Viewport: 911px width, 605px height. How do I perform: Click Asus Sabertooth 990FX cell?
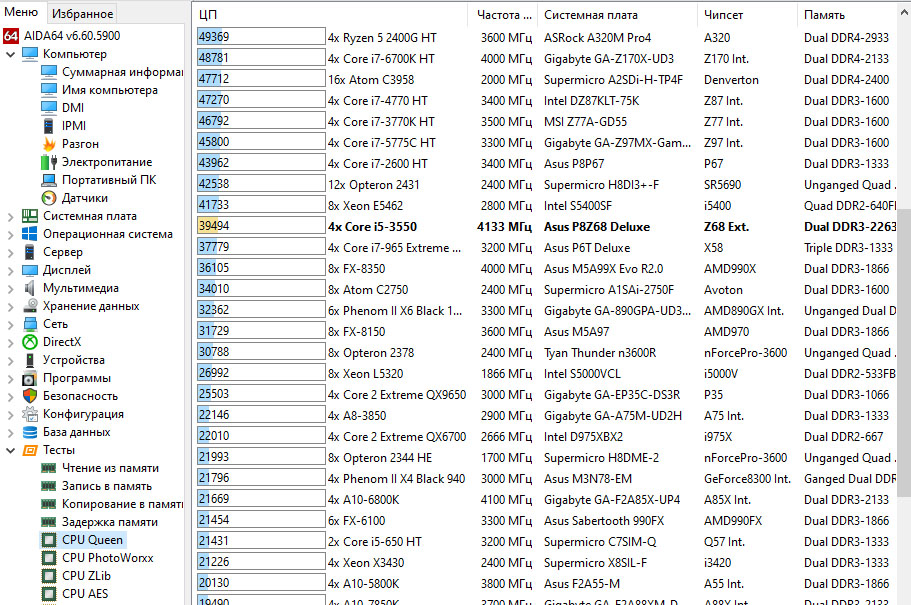pos(604,521)
